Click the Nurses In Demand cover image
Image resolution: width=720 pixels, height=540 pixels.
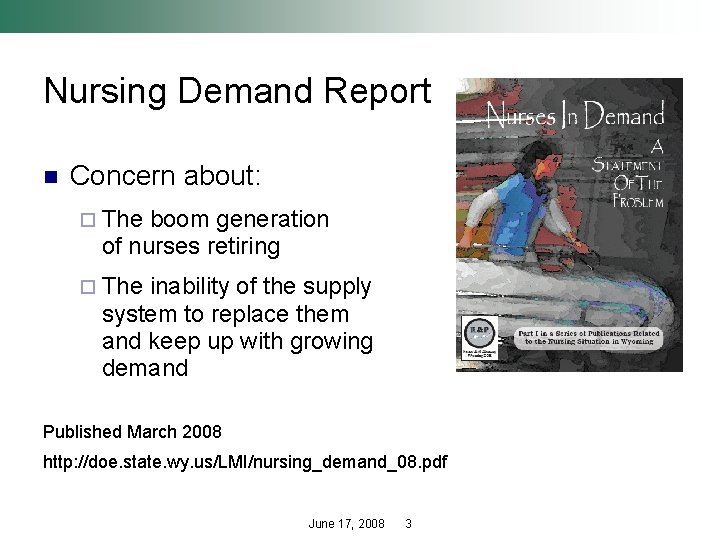(x=569, y=225)
